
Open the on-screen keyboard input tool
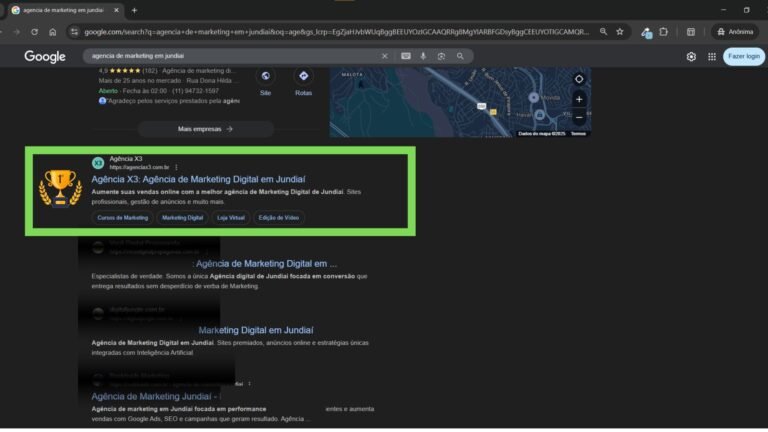[406, 56]
